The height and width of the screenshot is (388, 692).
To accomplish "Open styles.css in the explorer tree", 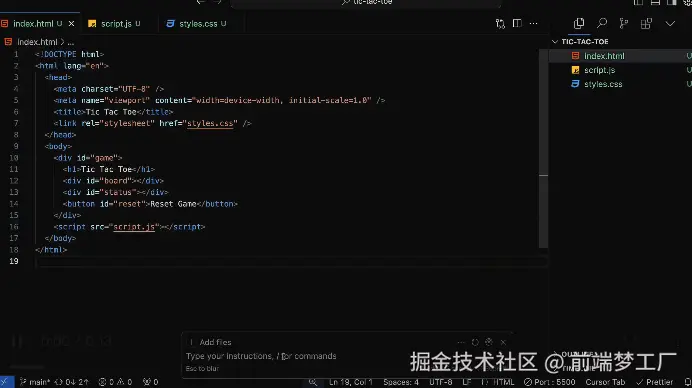I will click(603, 84).
